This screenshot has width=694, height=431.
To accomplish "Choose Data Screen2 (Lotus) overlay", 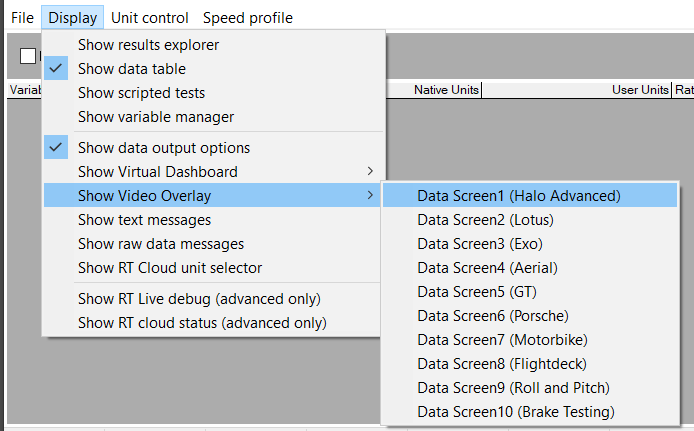I will pos(485,220).
